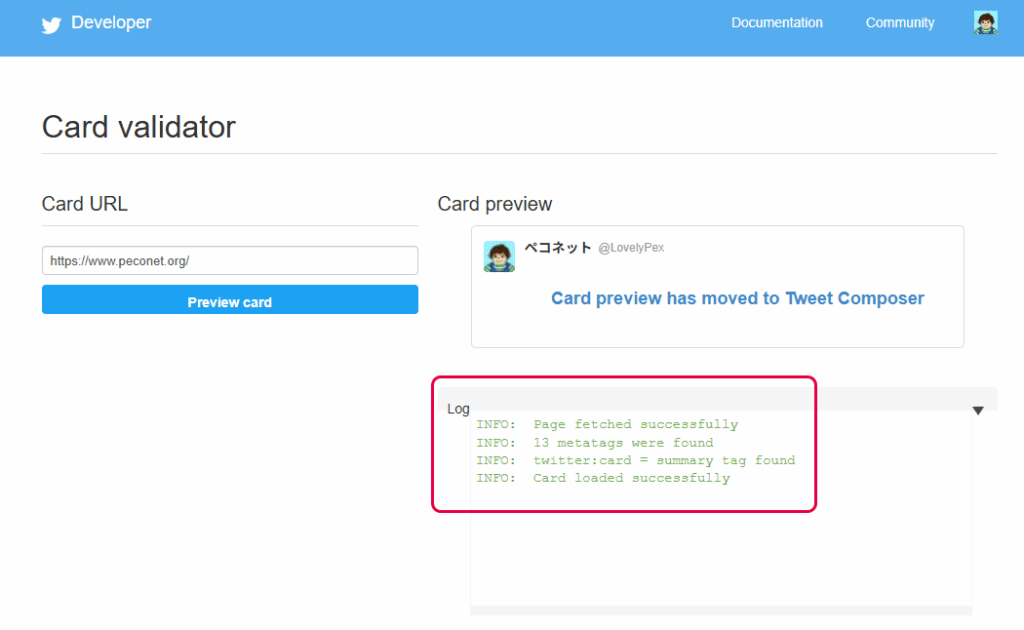Image resolution: width=1024 pixels, height=630 pixels.
Task: Click the ペコネット avatar in card preview
Action: click(499, 257)
